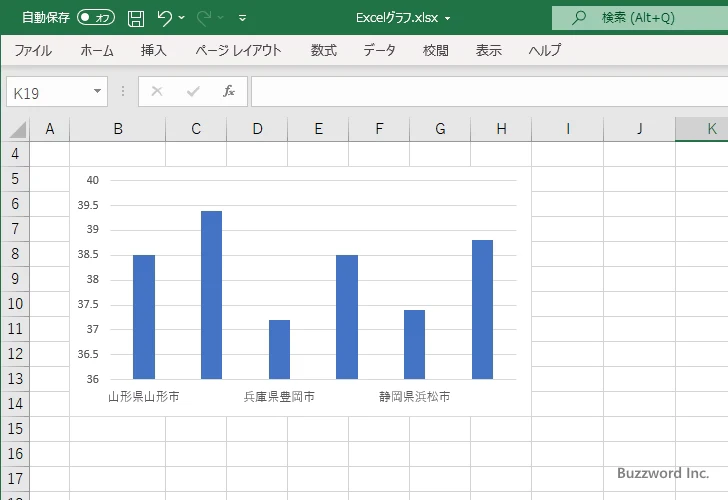Click the Redo arrow icon

pyautogui.click(x=203, y=18)
